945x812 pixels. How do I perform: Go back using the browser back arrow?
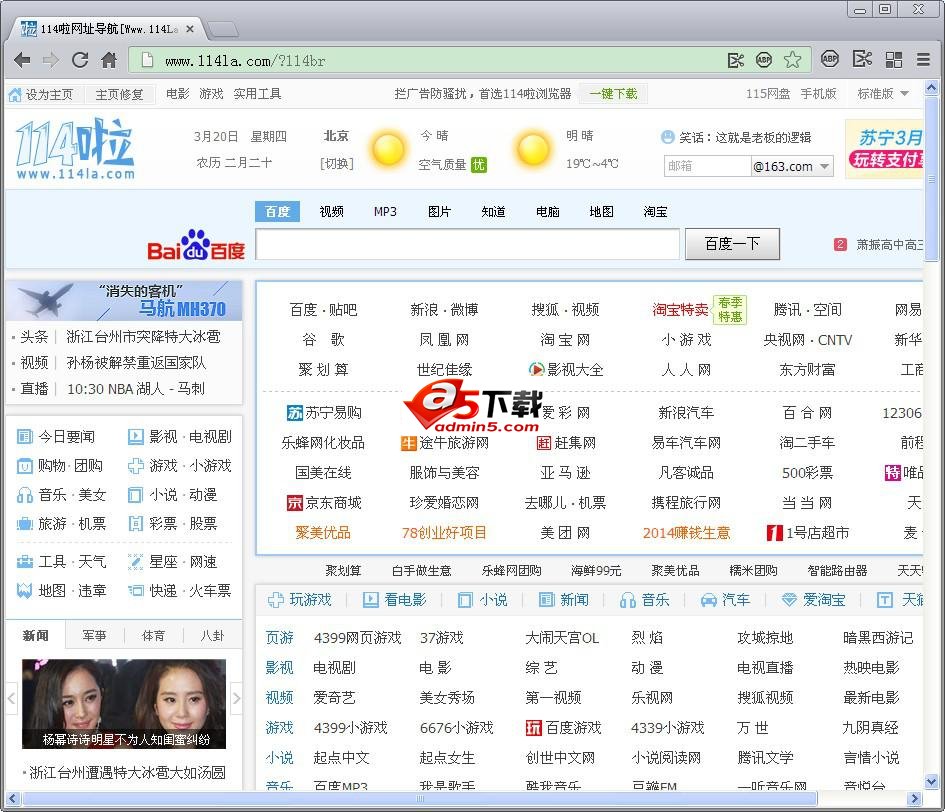[22, 60]
